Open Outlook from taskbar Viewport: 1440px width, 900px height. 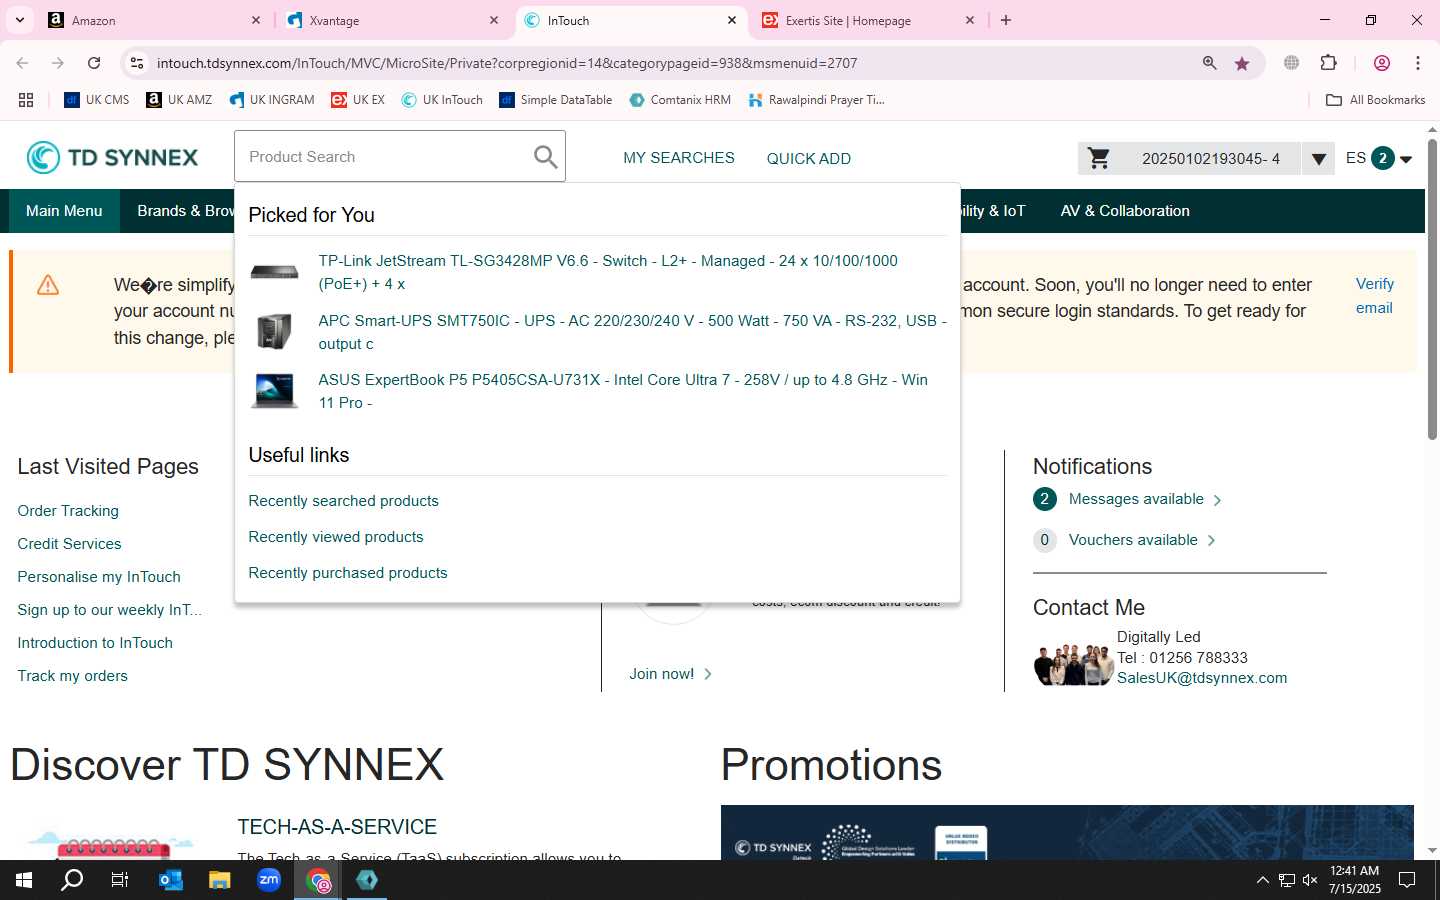tap(171, 880)
